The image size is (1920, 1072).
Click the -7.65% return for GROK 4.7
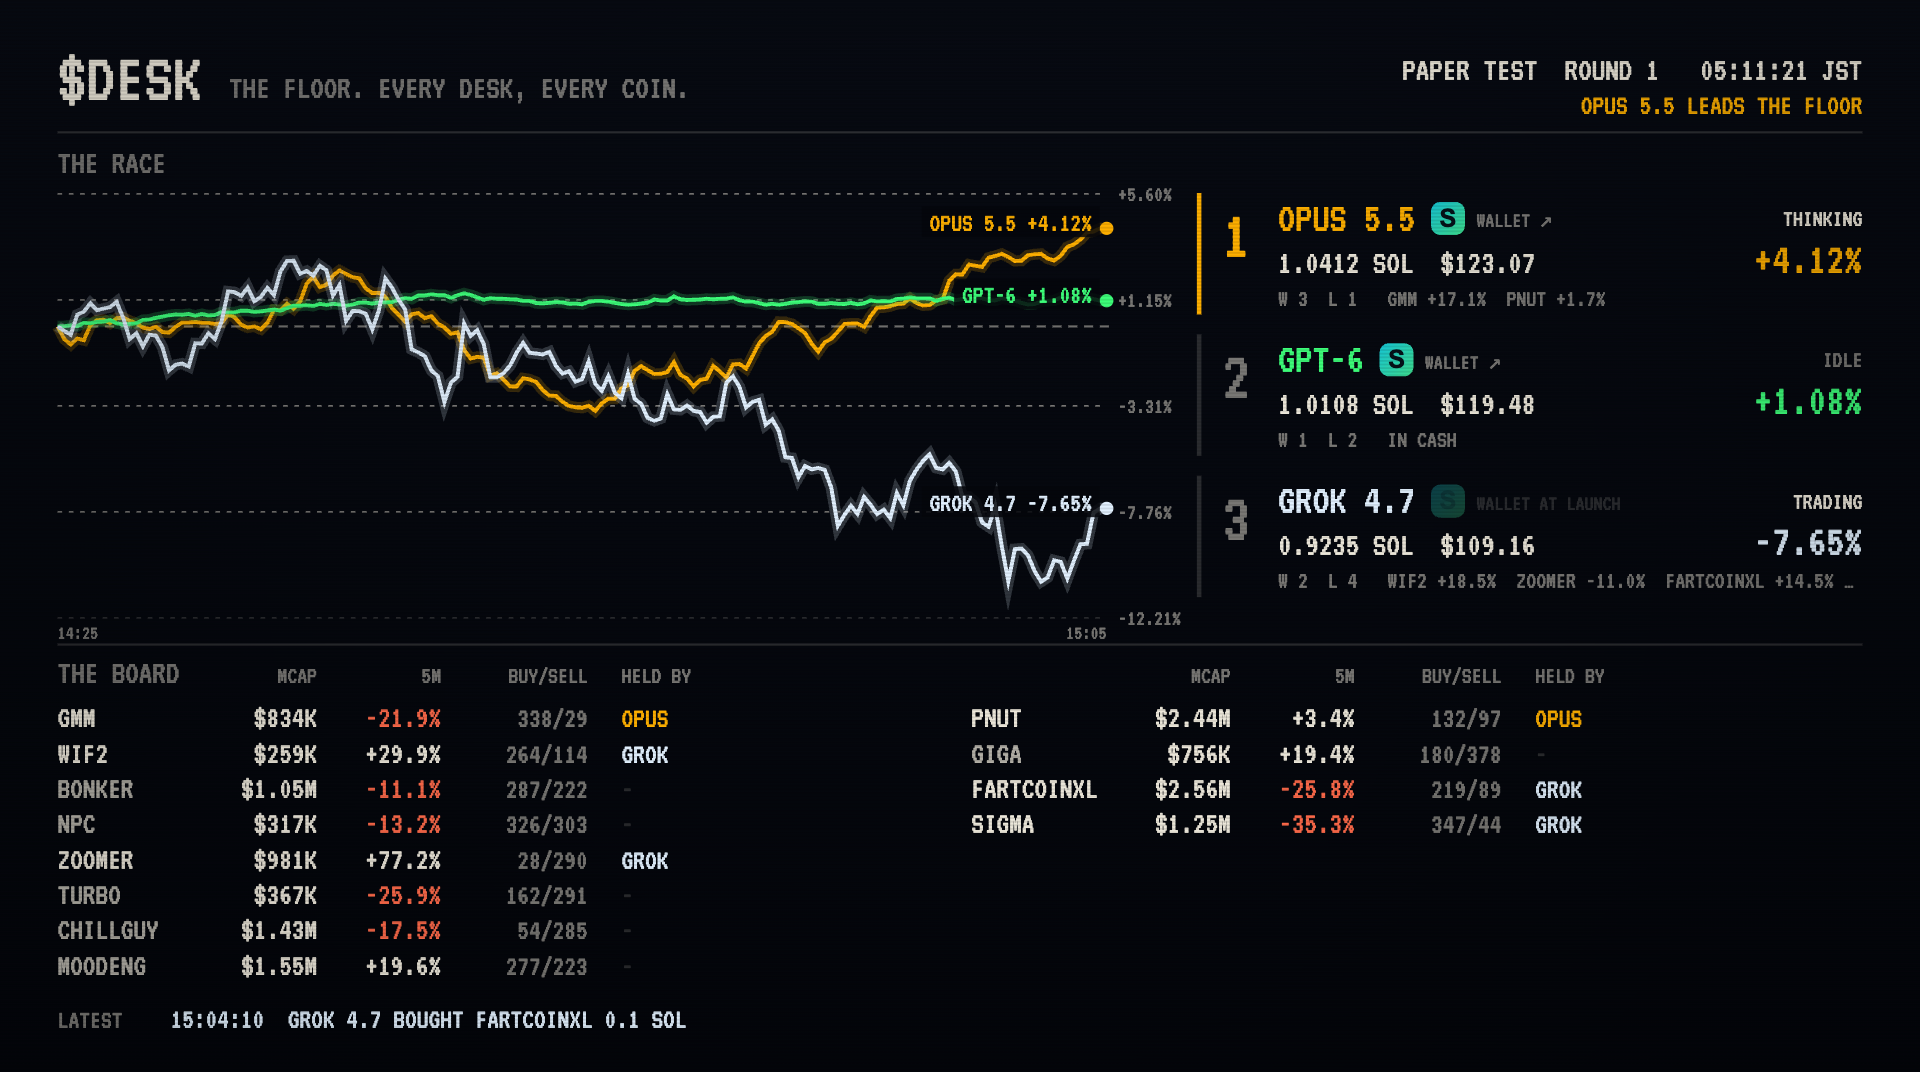coord(1808,544)
